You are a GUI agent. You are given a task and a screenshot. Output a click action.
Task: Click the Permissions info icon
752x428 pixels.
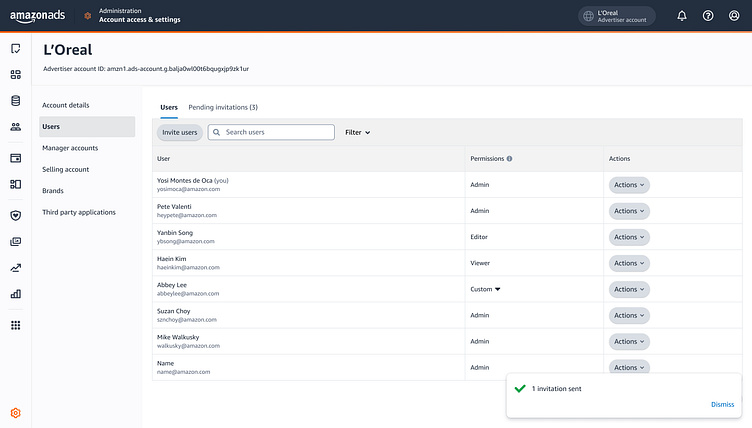click(509, 158)
